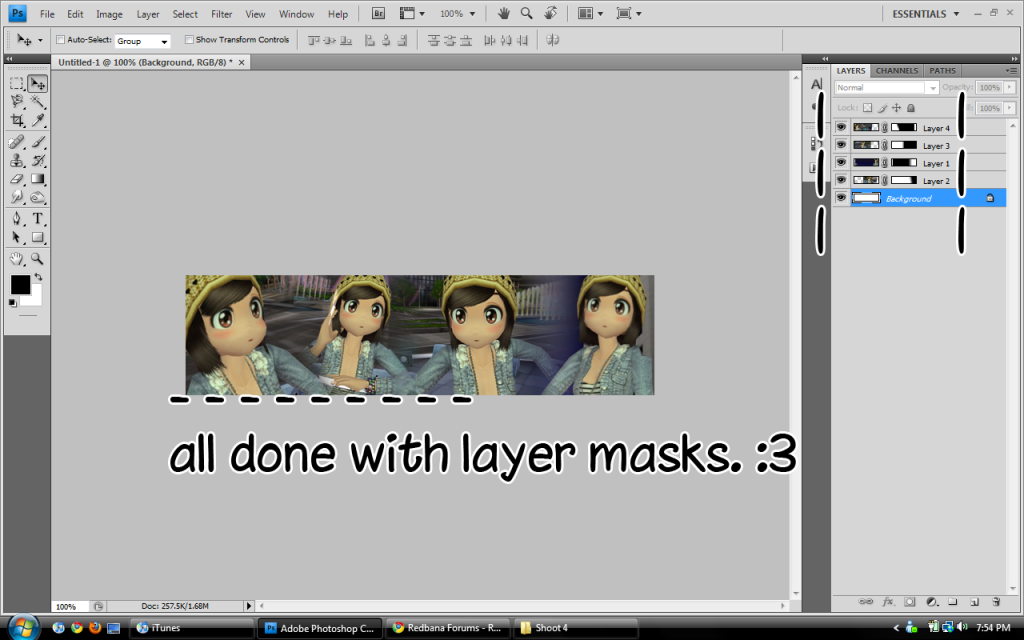The image size is (1024, 640).
Task: Hide Layer 3 with its eye icon
Action: (841, 145)
